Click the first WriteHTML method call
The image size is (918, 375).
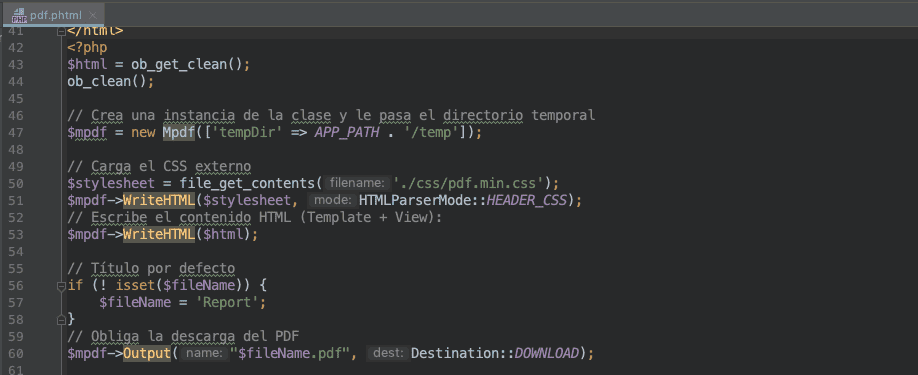point(159,201)
